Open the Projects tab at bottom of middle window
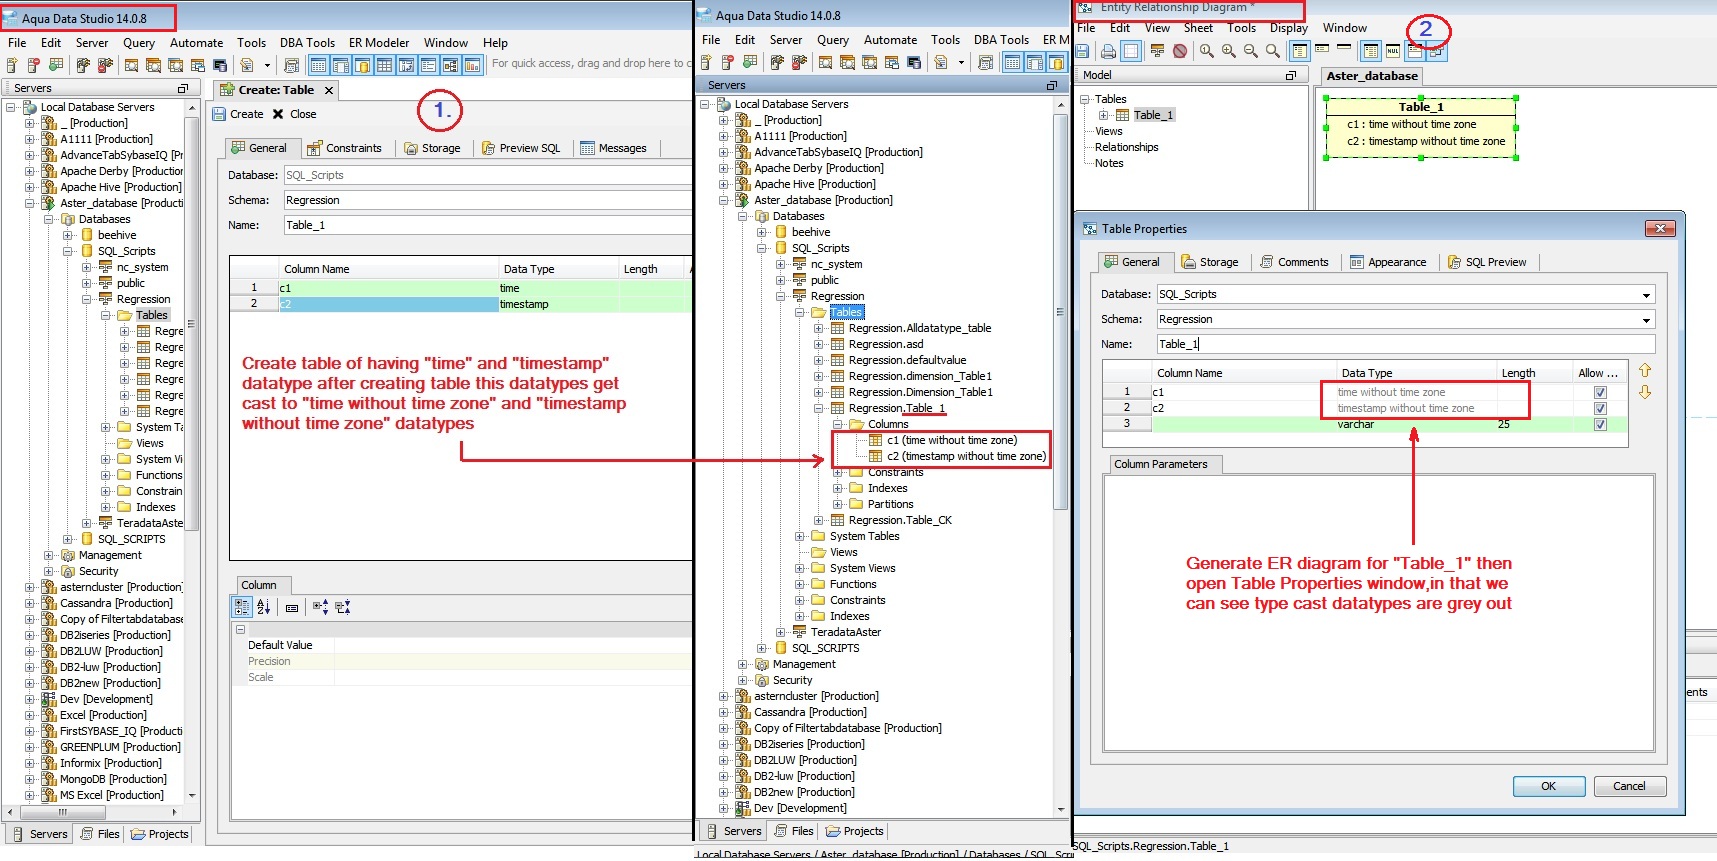Viewport: 1717px width, 861px height. coord(857,831)
